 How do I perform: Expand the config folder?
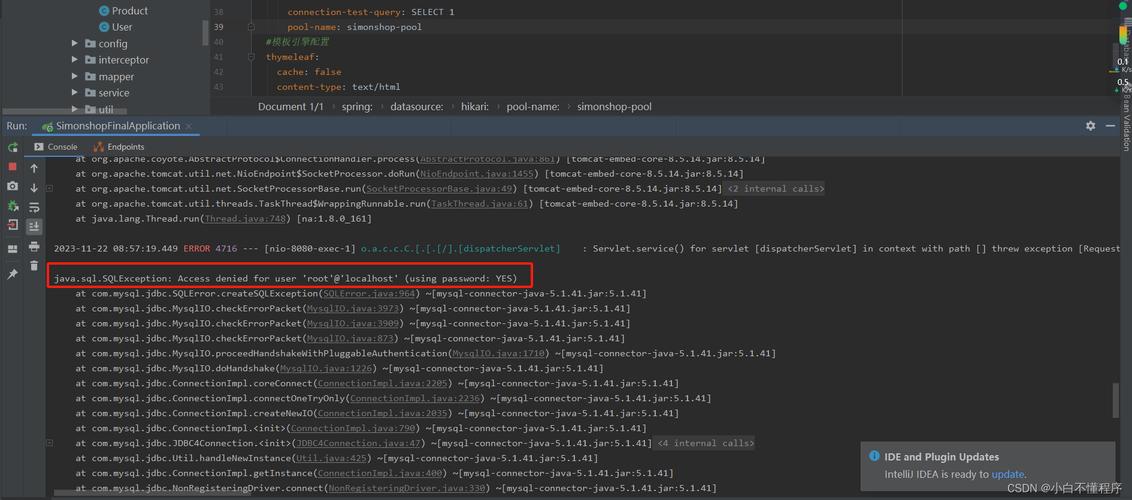pos(75,44)
